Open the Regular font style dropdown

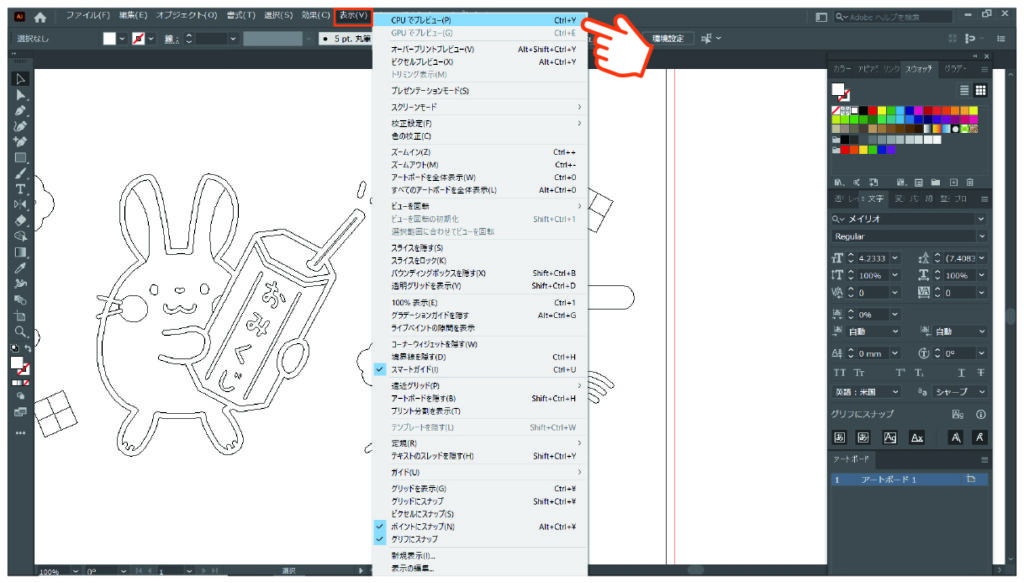981,236
